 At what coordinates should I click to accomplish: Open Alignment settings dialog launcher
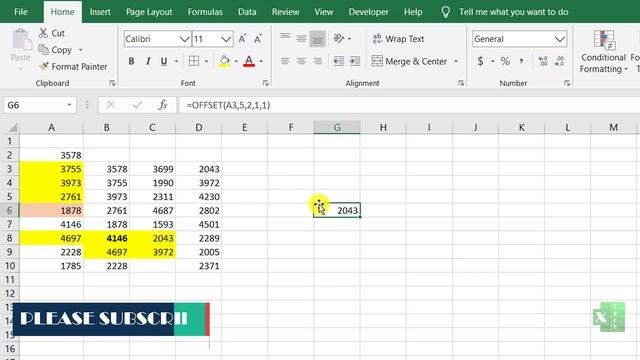click(461, 83)
